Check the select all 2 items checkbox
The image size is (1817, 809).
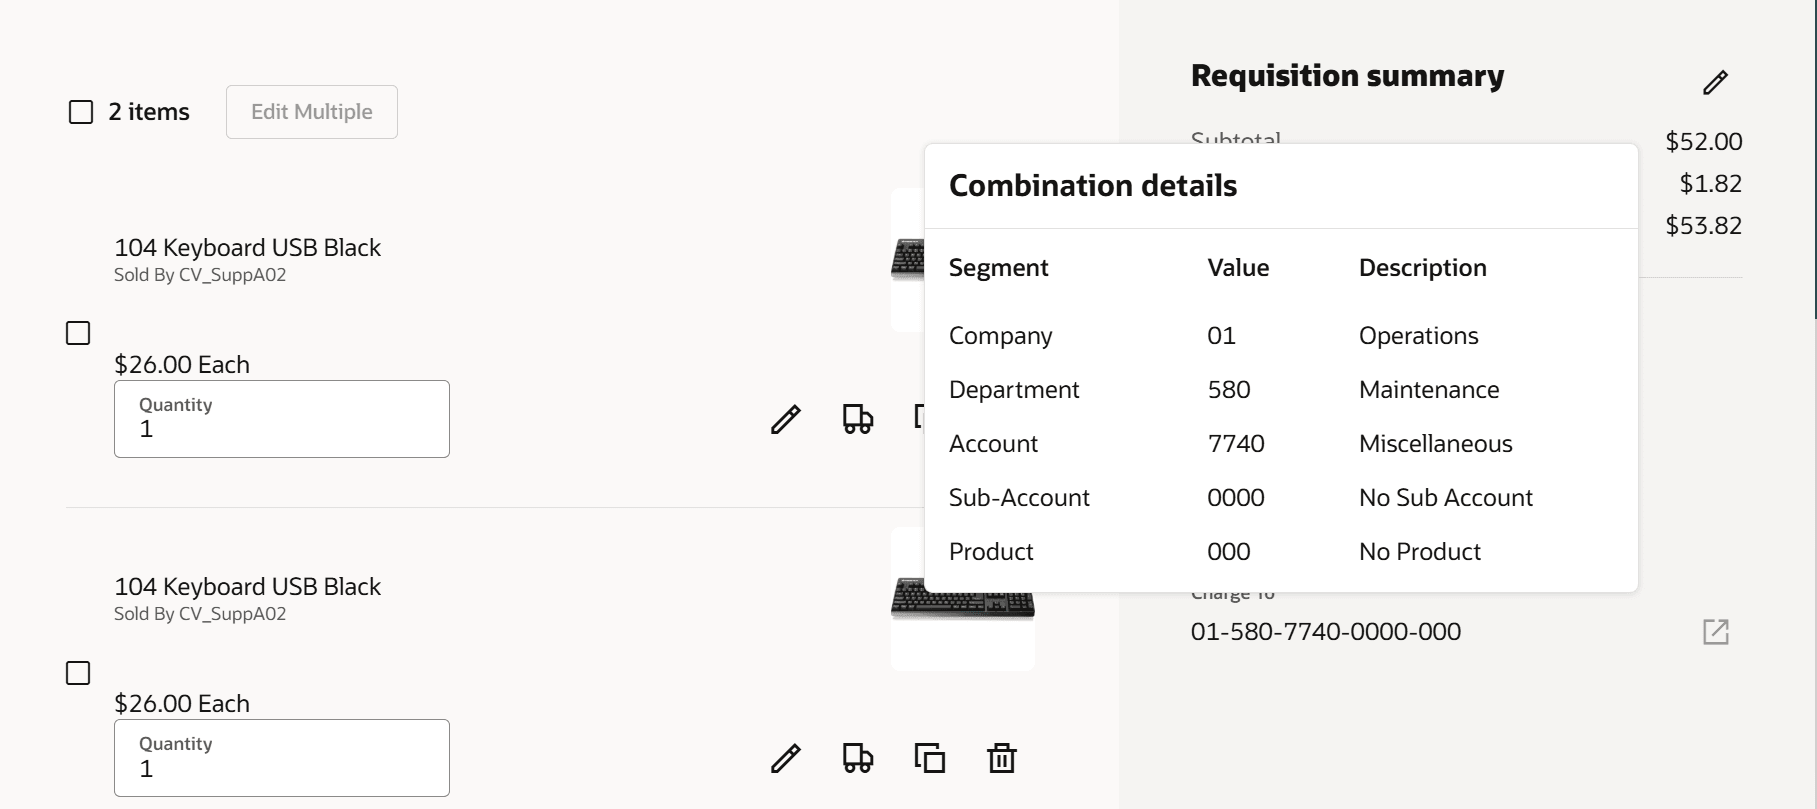[81, 112]
